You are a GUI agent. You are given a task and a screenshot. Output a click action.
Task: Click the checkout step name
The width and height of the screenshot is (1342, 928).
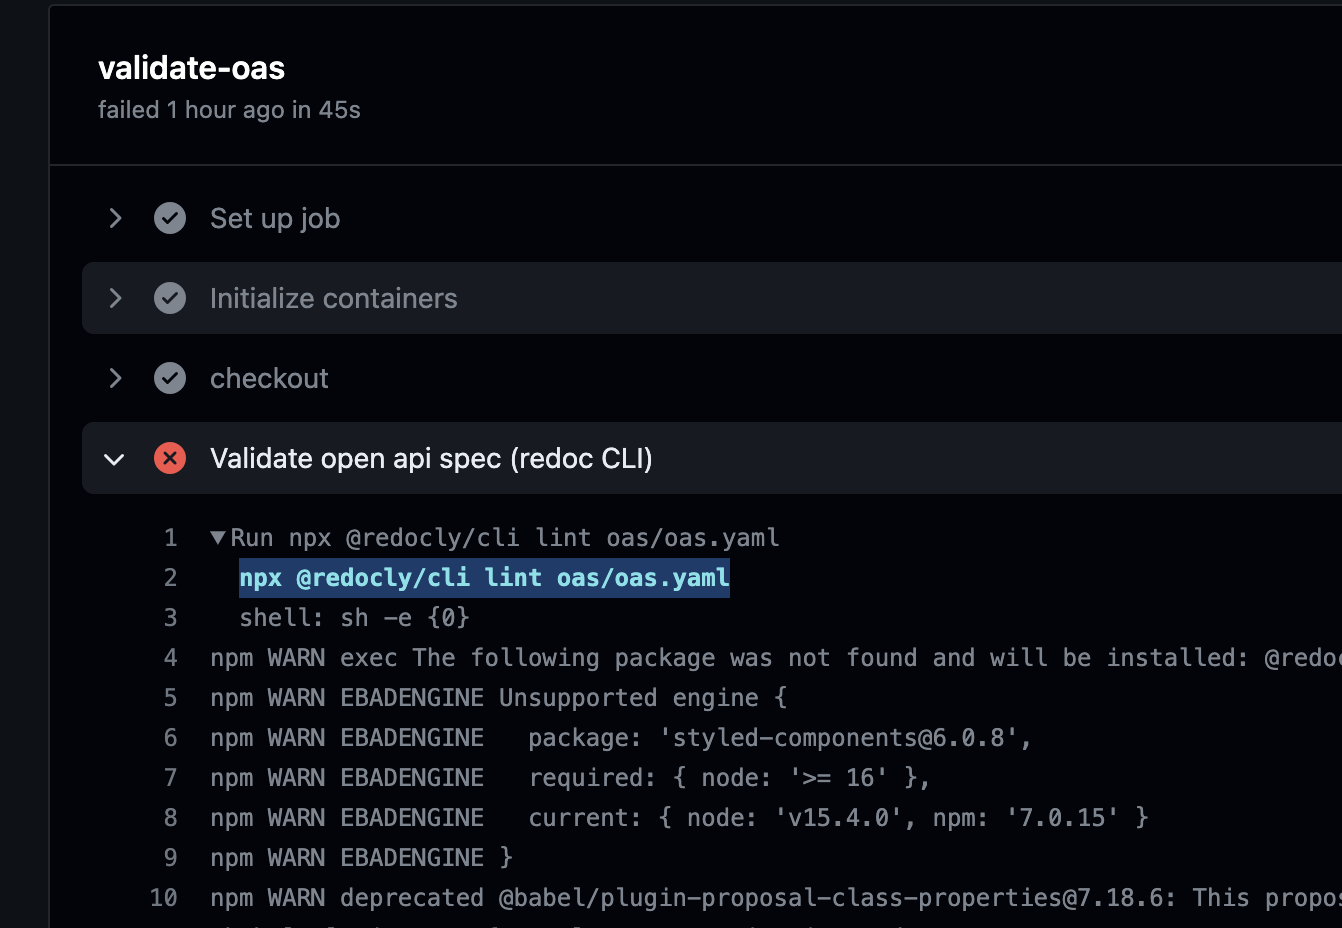(x=269, y=378)
